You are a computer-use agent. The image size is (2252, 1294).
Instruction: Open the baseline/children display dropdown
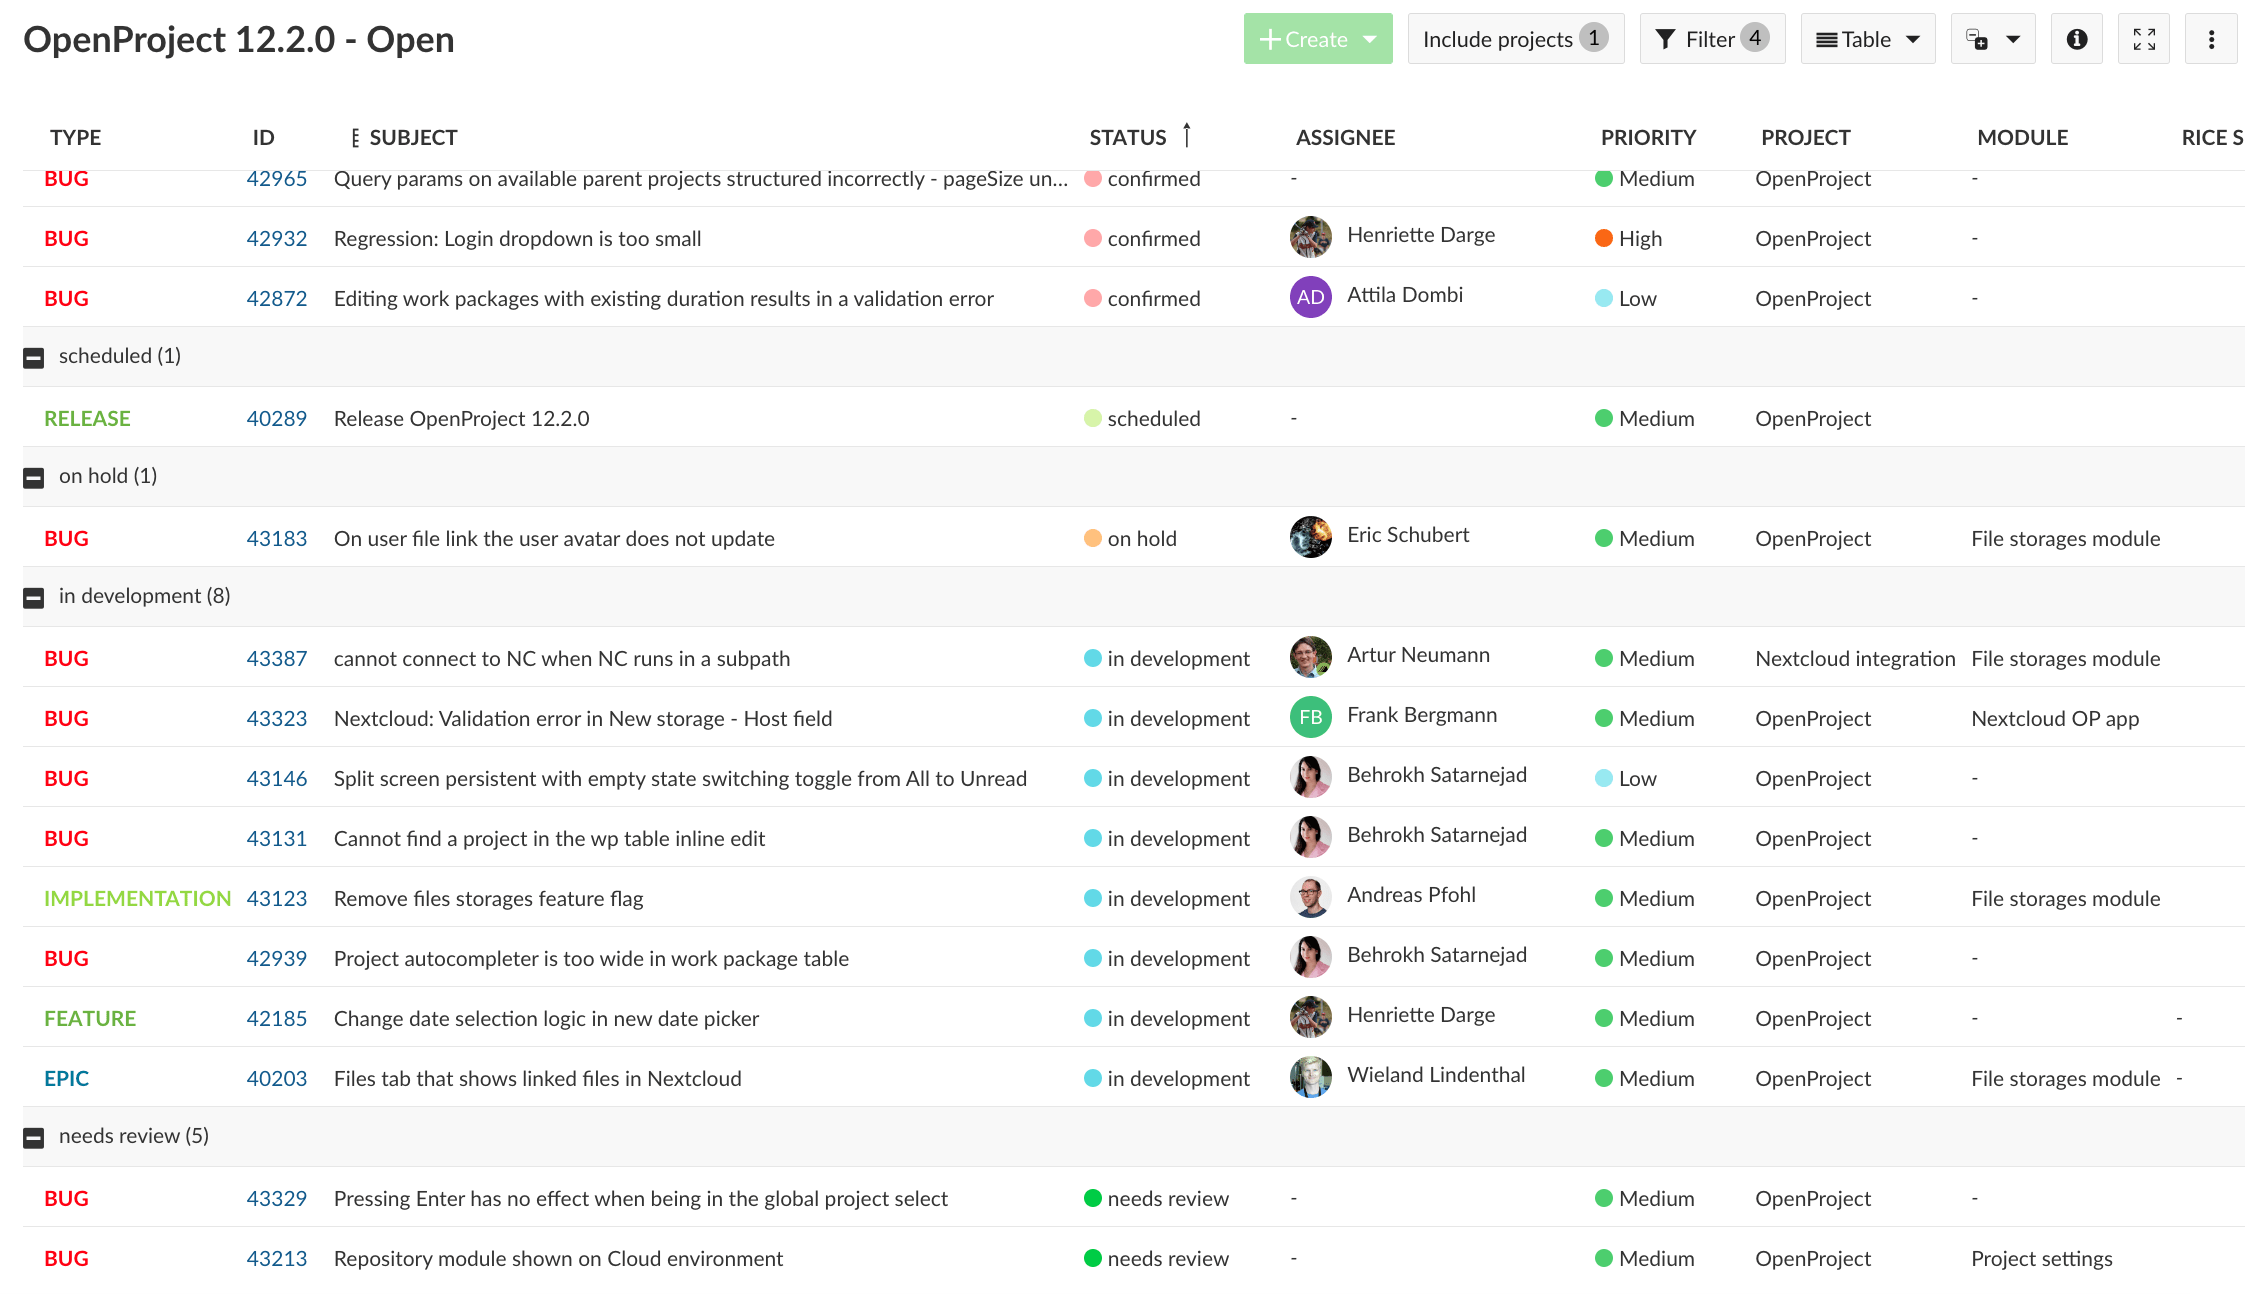(1992, 39)
